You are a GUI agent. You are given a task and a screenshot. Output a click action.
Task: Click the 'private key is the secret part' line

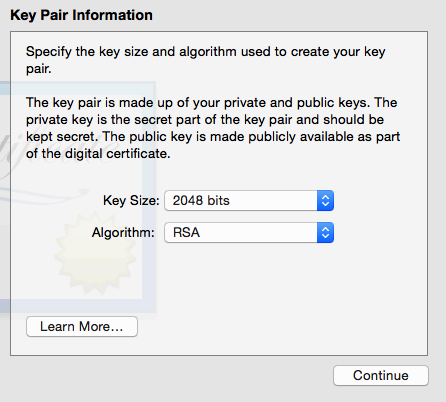click(205, 120)
